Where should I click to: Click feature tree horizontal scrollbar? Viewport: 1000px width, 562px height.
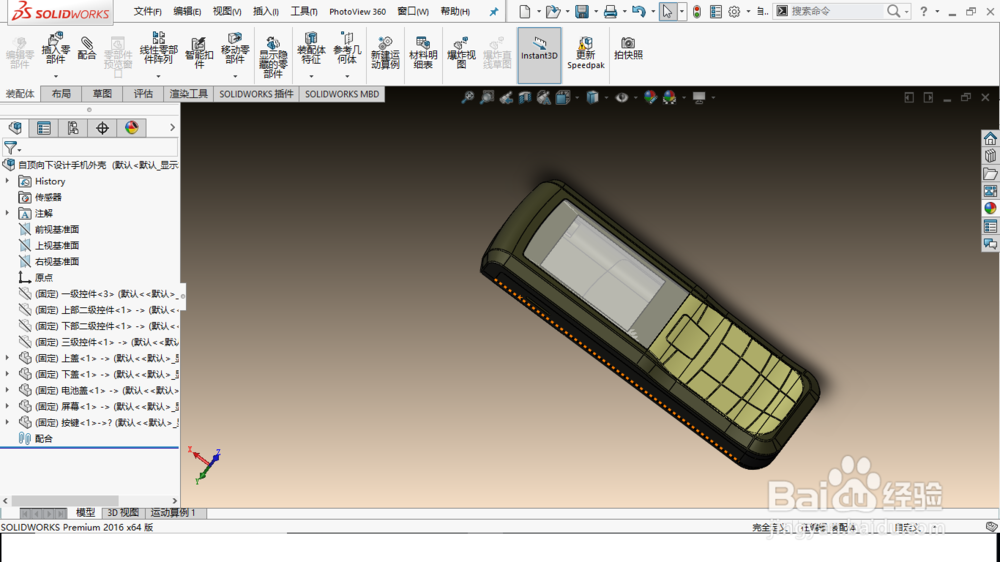pyautogui.click(x=65, y=501)
